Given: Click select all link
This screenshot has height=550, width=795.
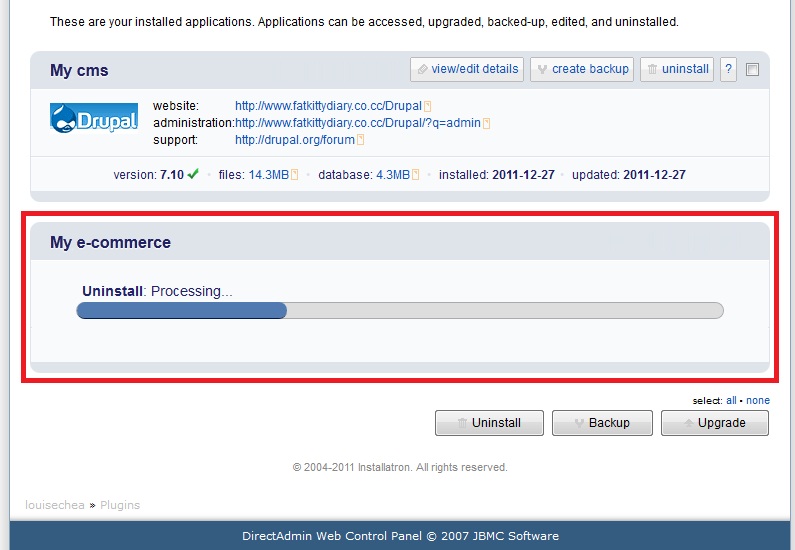Looking at the screenshot, I should point(731,400).
